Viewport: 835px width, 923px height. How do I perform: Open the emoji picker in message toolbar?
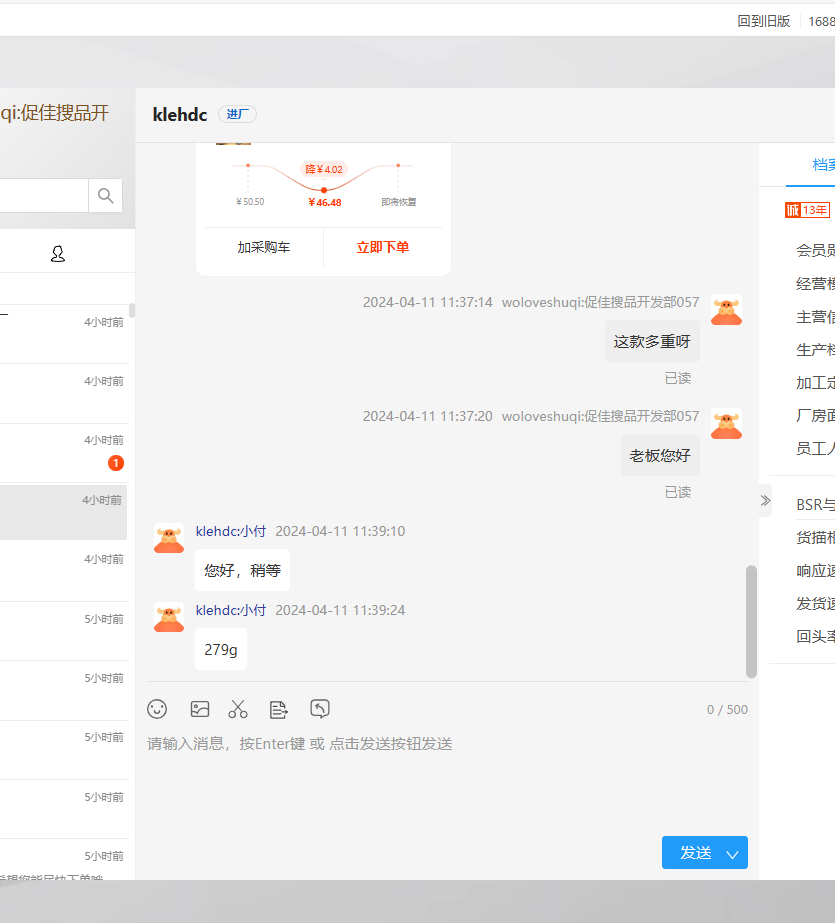[x=157, y=709]
